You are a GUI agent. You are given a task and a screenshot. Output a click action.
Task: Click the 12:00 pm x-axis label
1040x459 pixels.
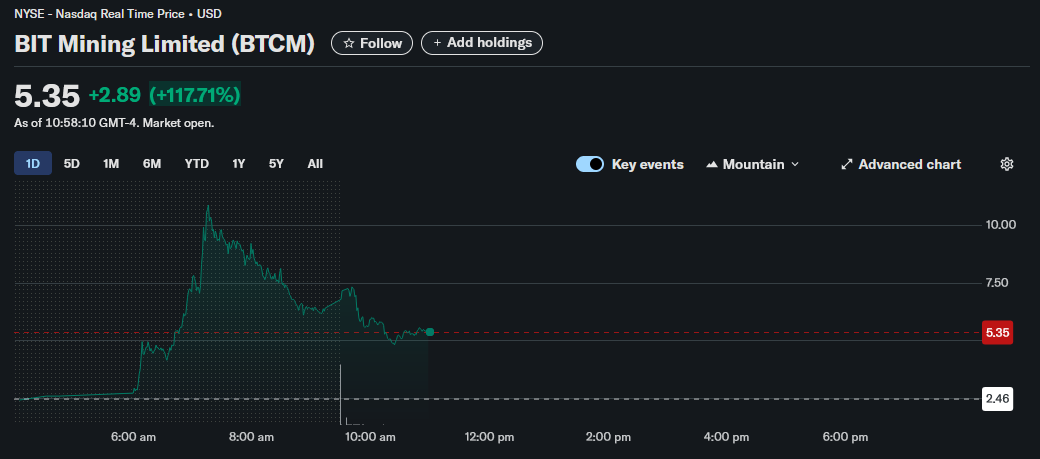click(488, 437)
